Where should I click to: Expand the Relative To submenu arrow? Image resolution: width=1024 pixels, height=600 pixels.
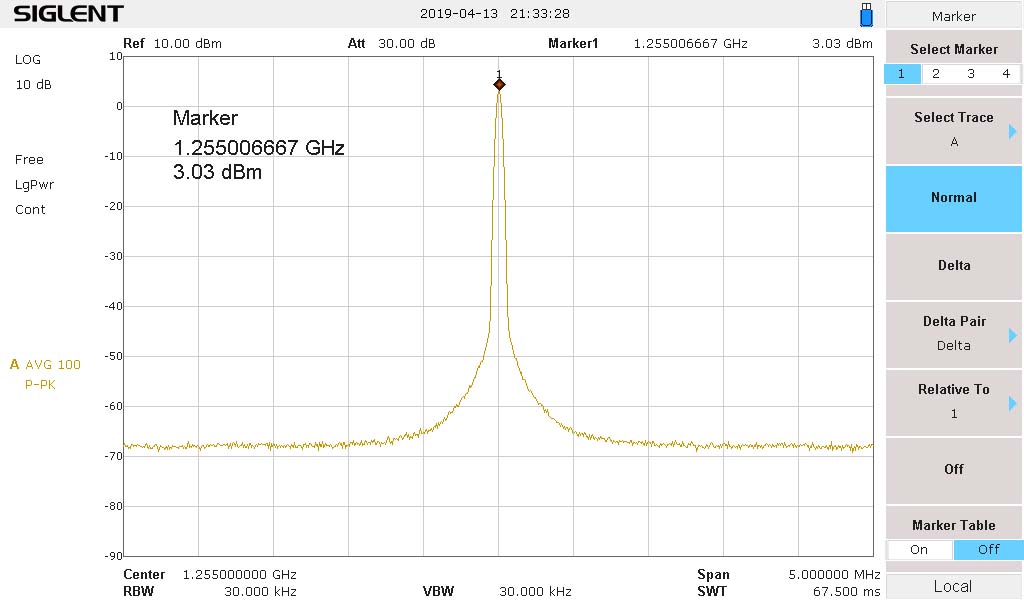coord(1012,403)
